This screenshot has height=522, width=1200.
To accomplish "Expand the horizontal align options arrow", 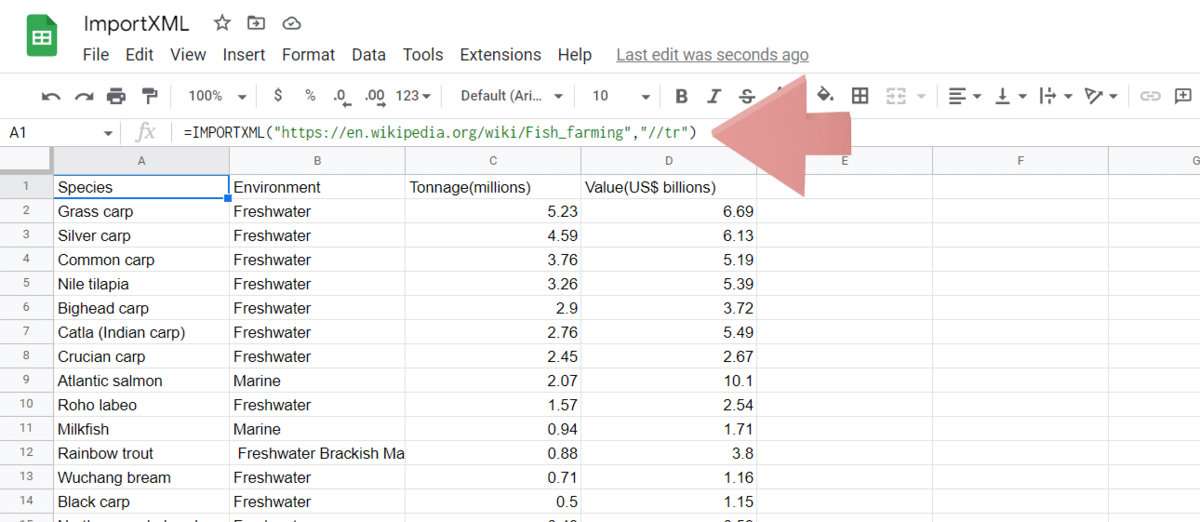I will click(x=977, y=97).
